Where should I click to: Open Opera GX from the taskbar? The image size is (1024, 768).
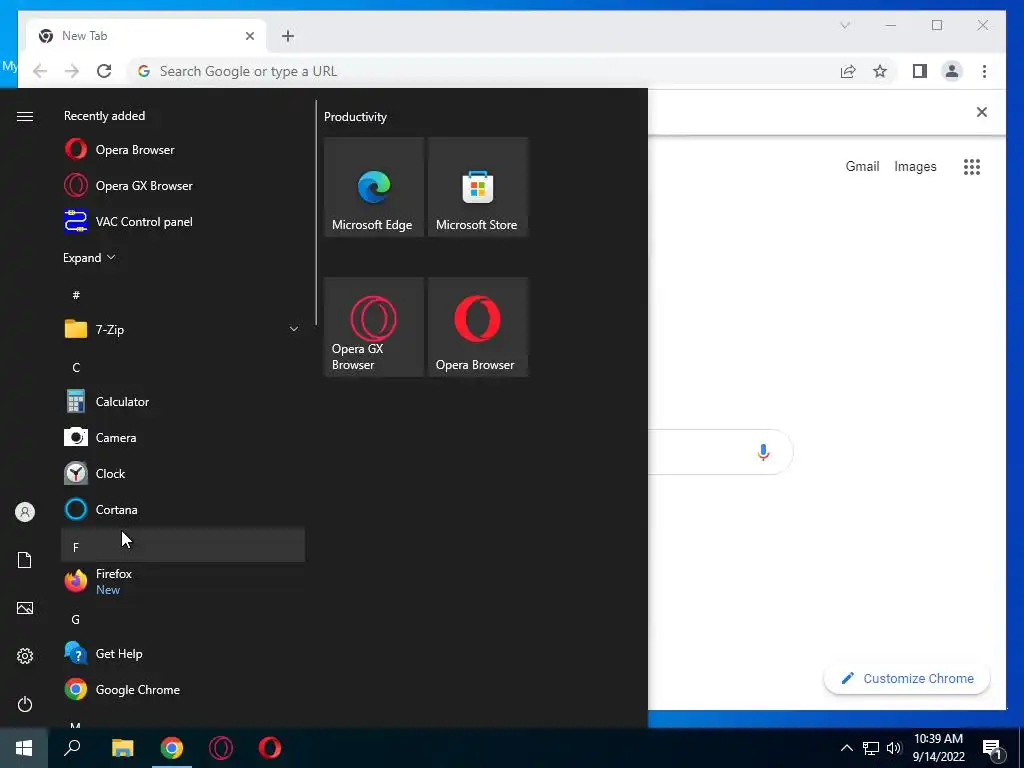coord(221,748)
